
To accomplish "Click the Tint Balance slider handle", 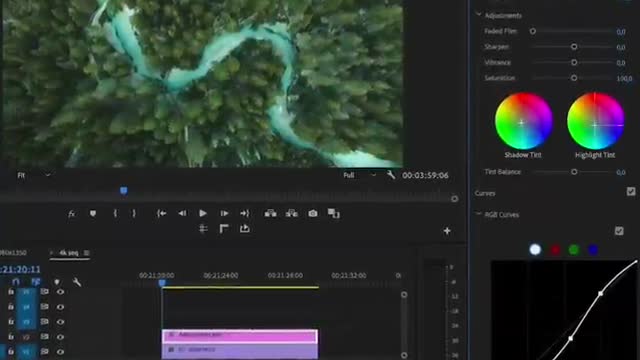I will coord(574,172).
